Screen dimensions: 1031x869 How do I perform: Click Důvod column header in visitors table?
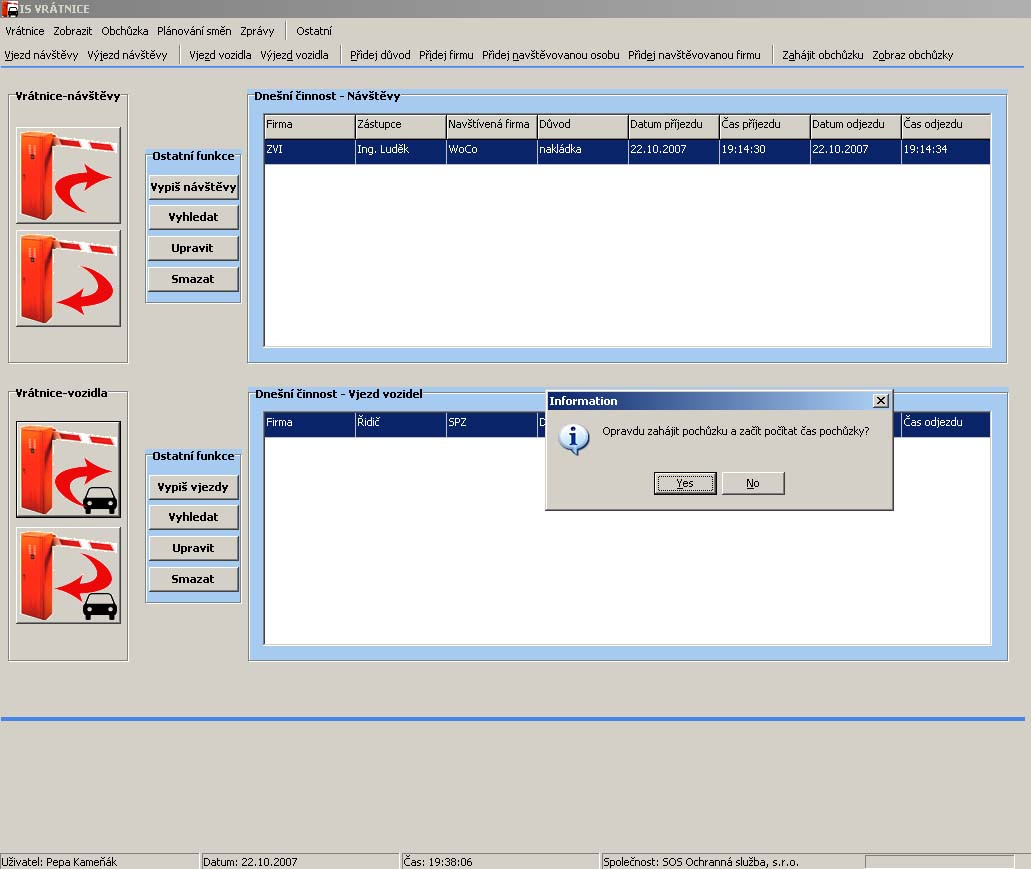tap(583, 125)
